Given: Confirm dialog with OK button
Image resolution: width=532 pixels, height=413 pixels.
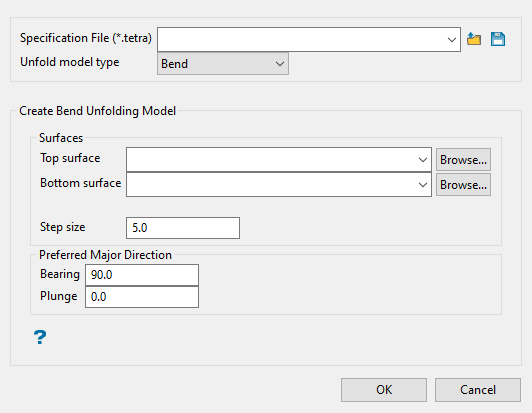Looking at the screenshot, I should click(384, 390).
